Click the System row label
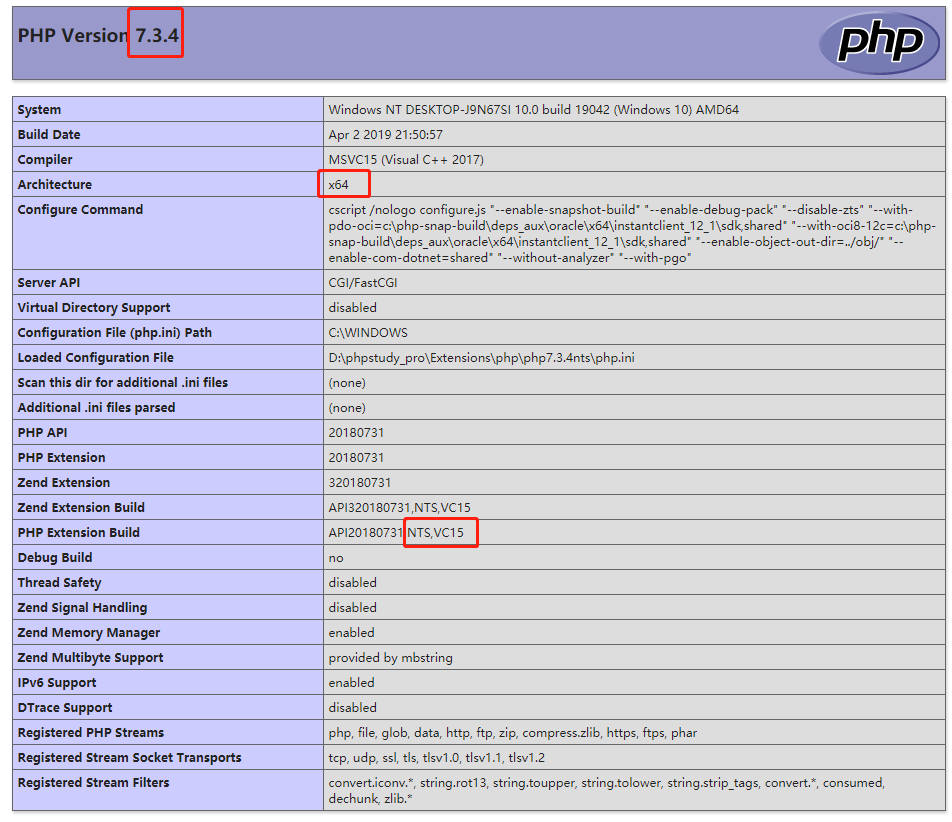This screenshot has height=822, width=952. click(39, 110)
